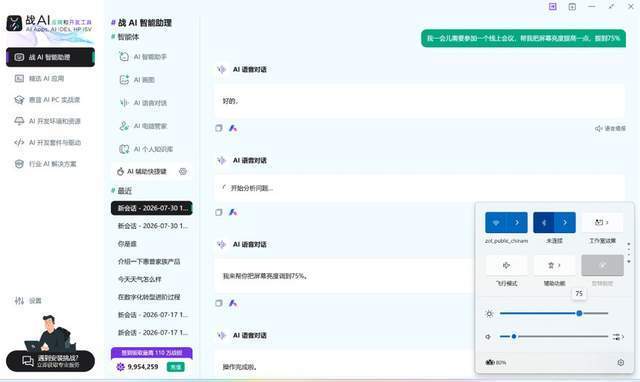Viewport: 640px width, 382px height.
Task: Toggle Bluetooth in quick settings
Action: [x=544, y=222]
